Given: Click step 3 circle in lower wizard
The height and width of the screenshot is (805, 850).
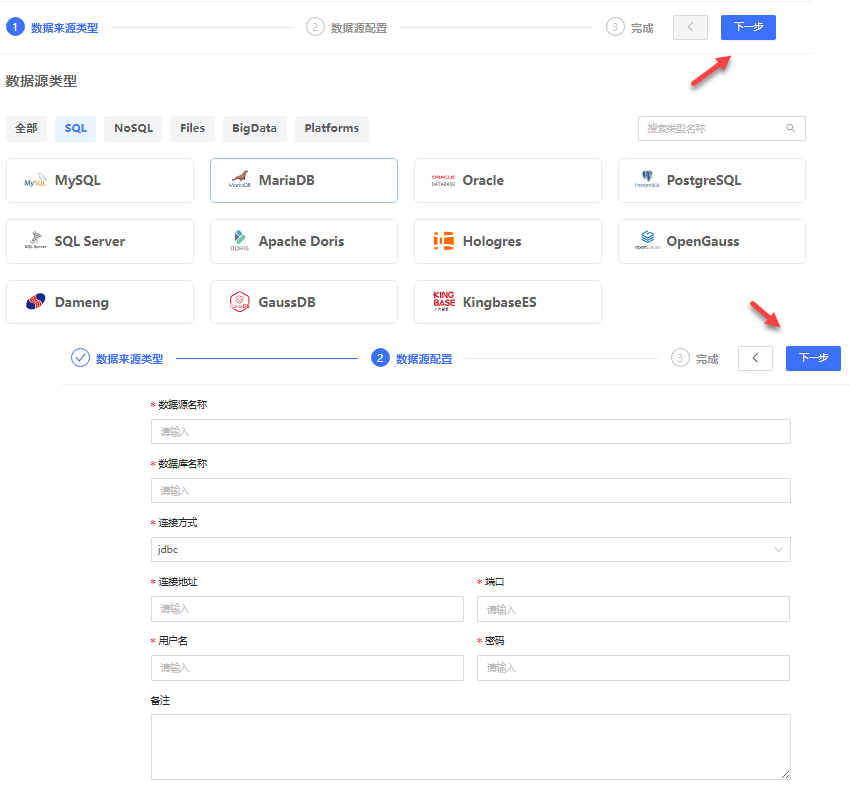Looking at the screenshot, I should point(680,358).
